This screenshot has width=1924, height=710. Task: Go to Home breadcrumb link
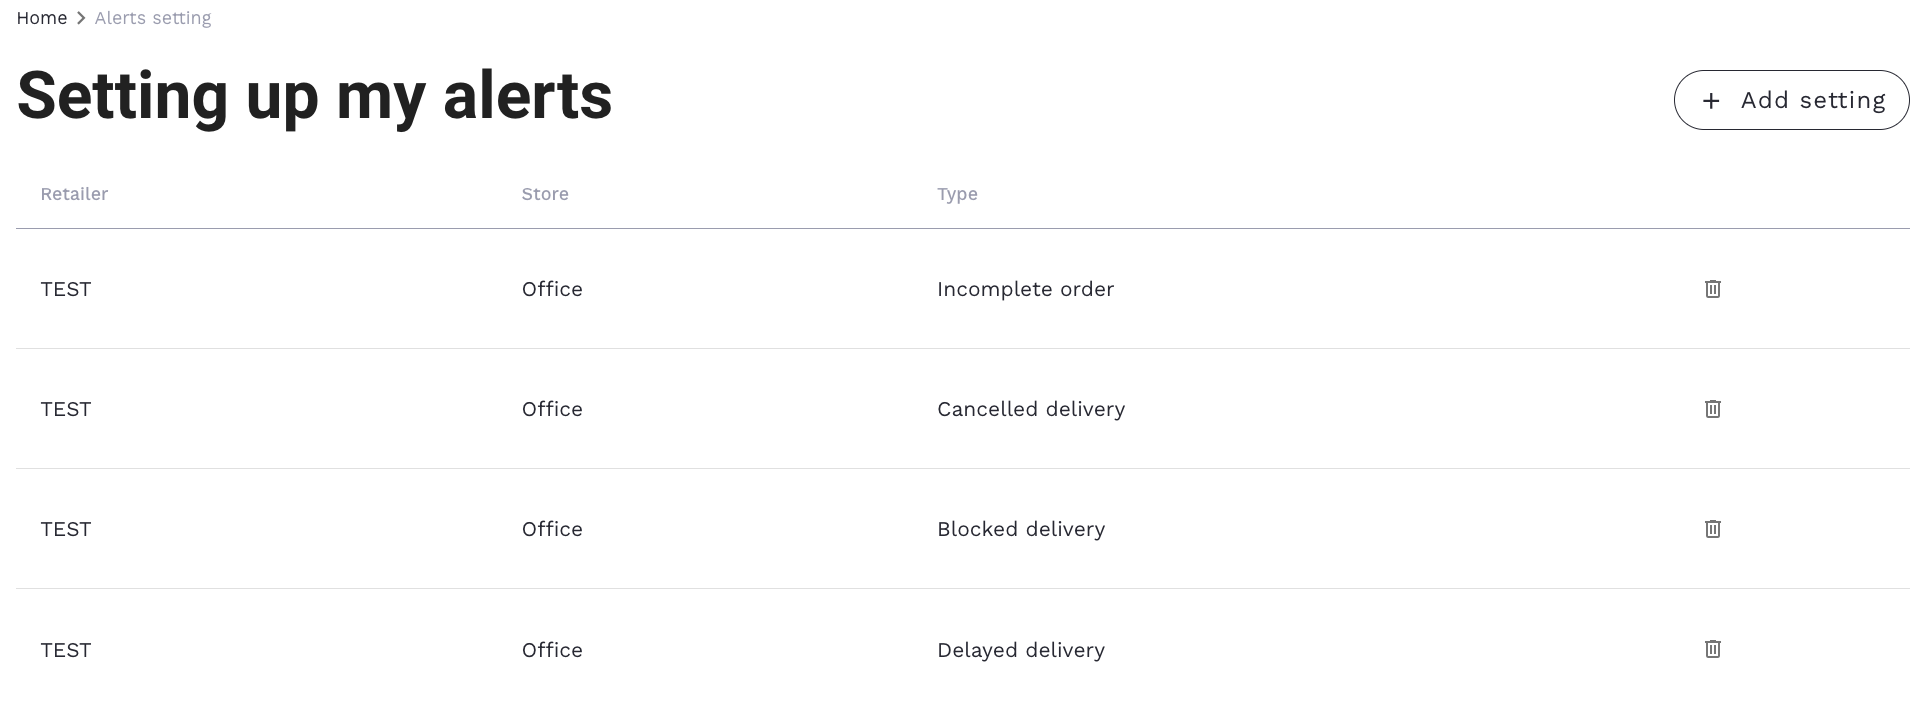[42, 18]
